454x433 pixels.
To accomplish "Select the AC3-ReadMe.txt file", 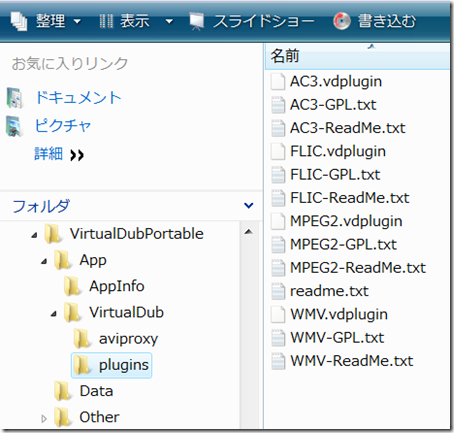I will 348,128.
